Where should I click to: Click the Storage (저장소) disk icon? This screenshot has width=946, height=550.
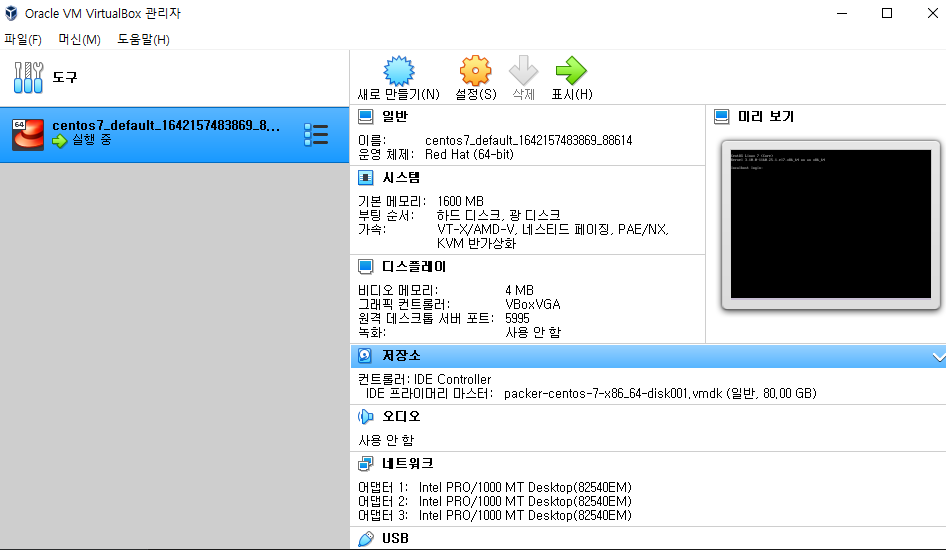[x=365, y=356]
